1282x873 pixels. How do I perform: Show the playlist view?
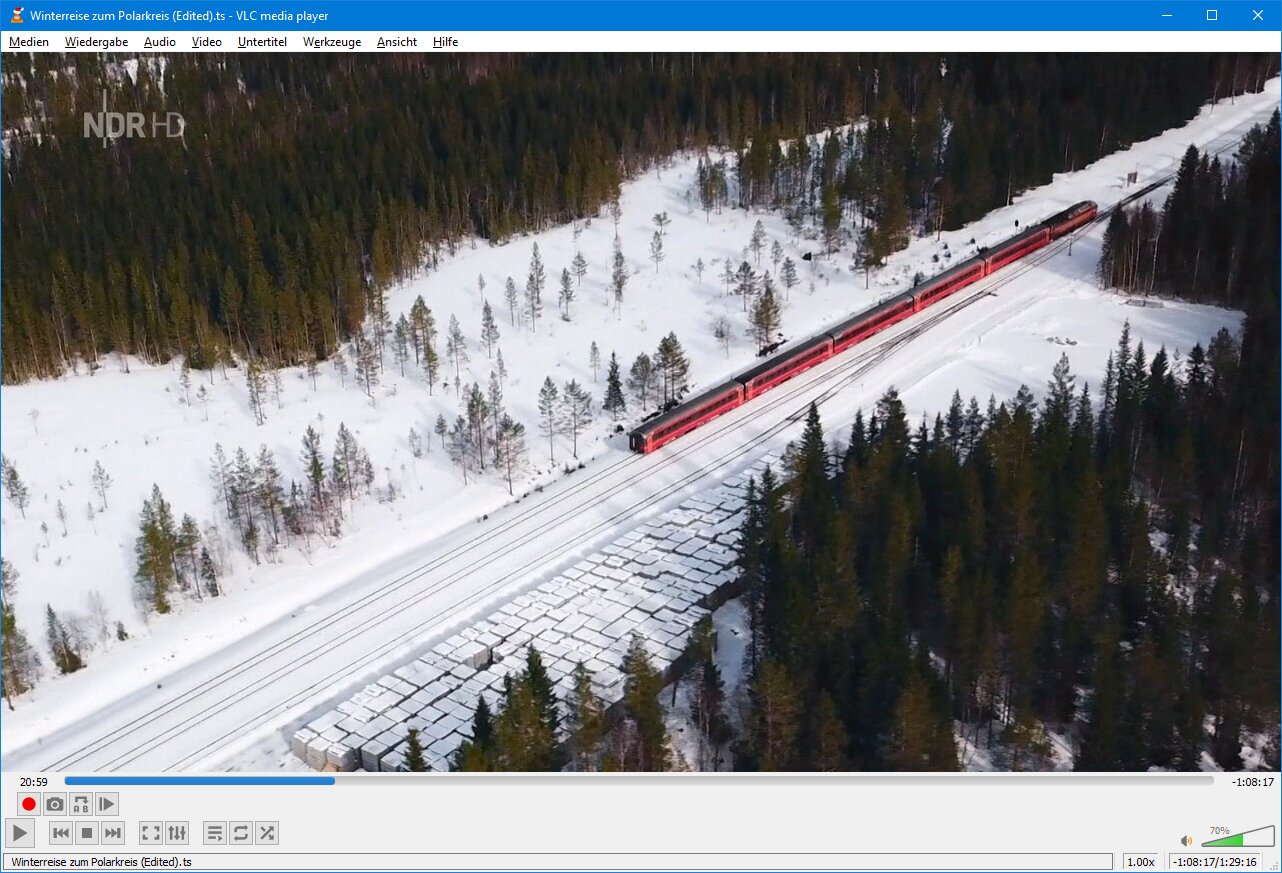coord(214,833)
